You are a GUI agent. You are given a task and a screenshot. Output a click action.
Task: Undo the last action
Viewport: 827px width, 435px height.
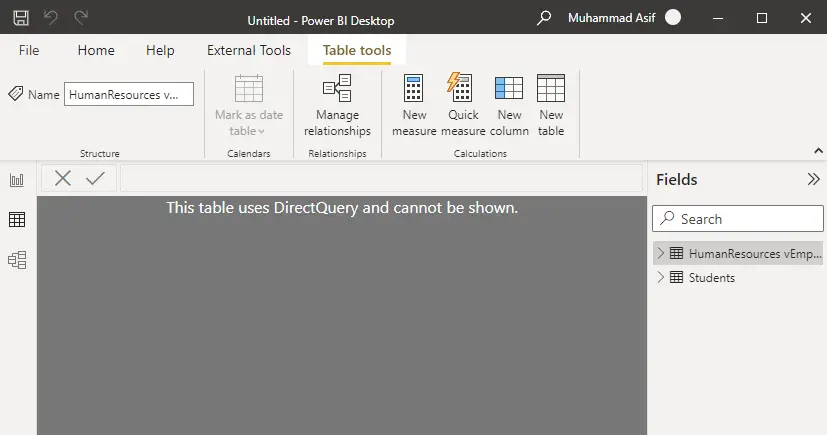(51, 18)
